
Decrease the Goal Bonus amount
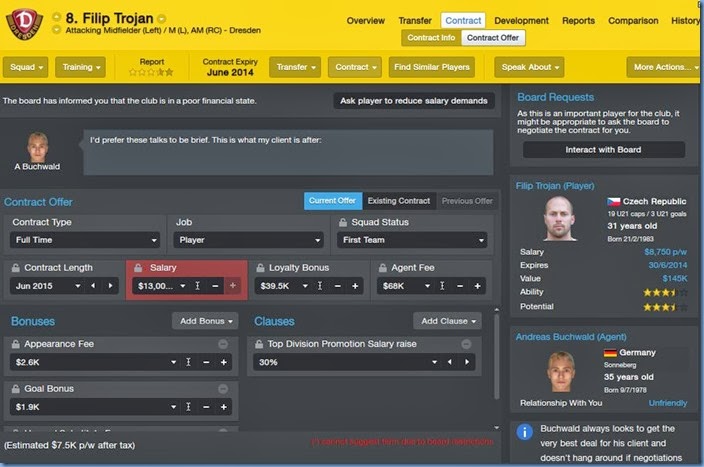[x=206, y=407]
